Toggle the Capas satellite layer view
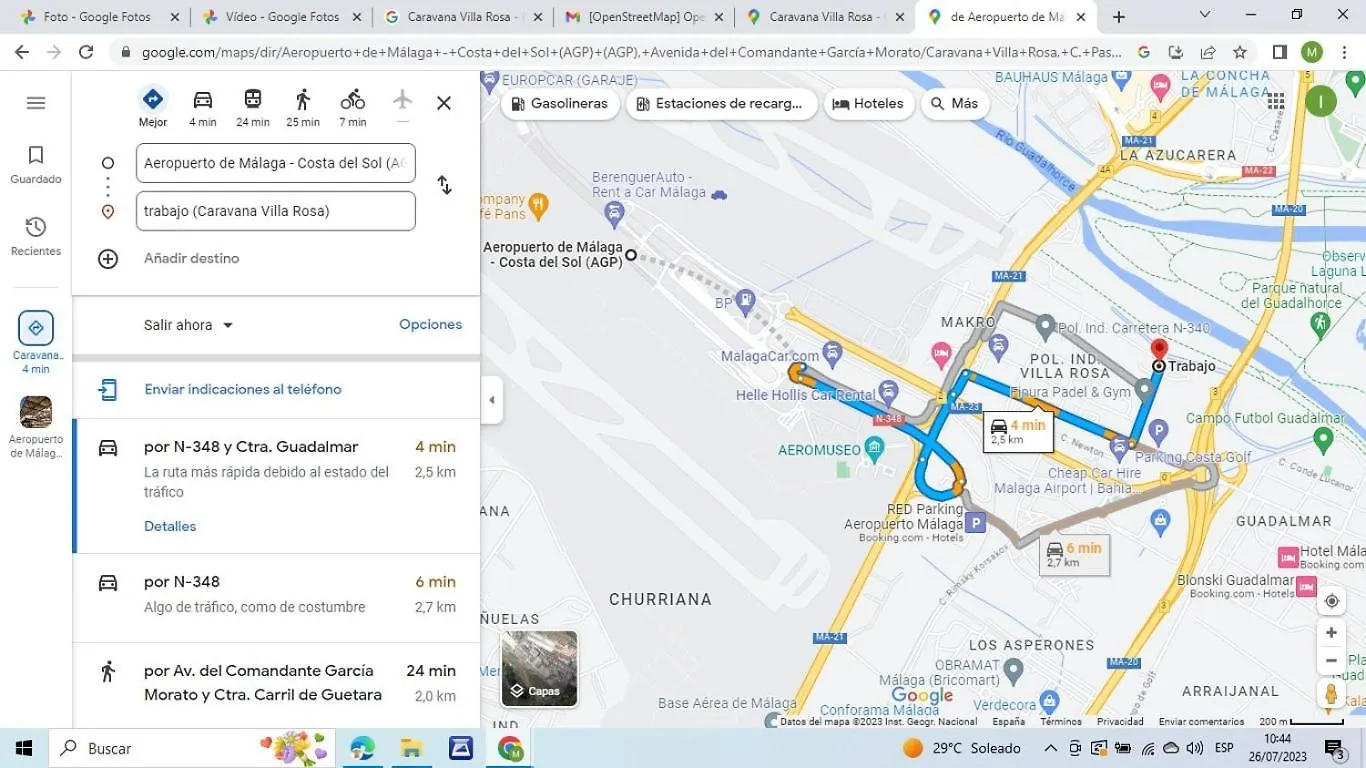 539,668
